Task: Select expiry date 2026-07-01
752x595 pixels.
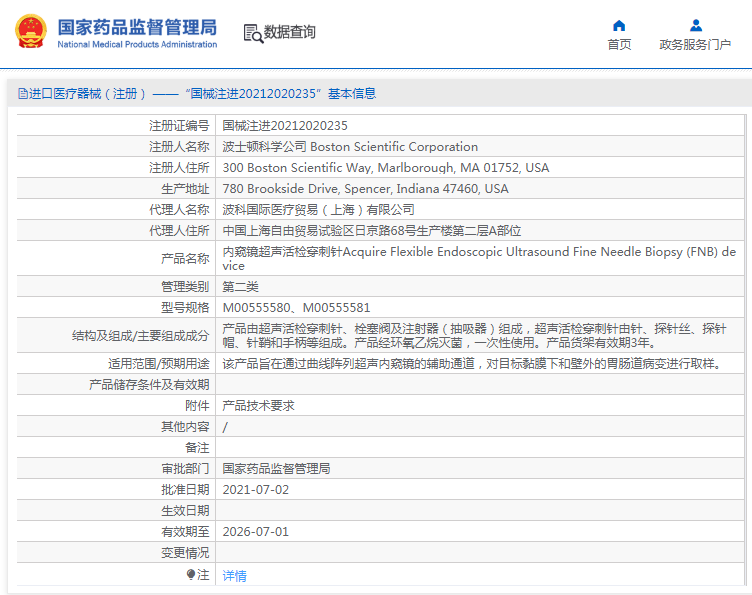Action: 256,532
